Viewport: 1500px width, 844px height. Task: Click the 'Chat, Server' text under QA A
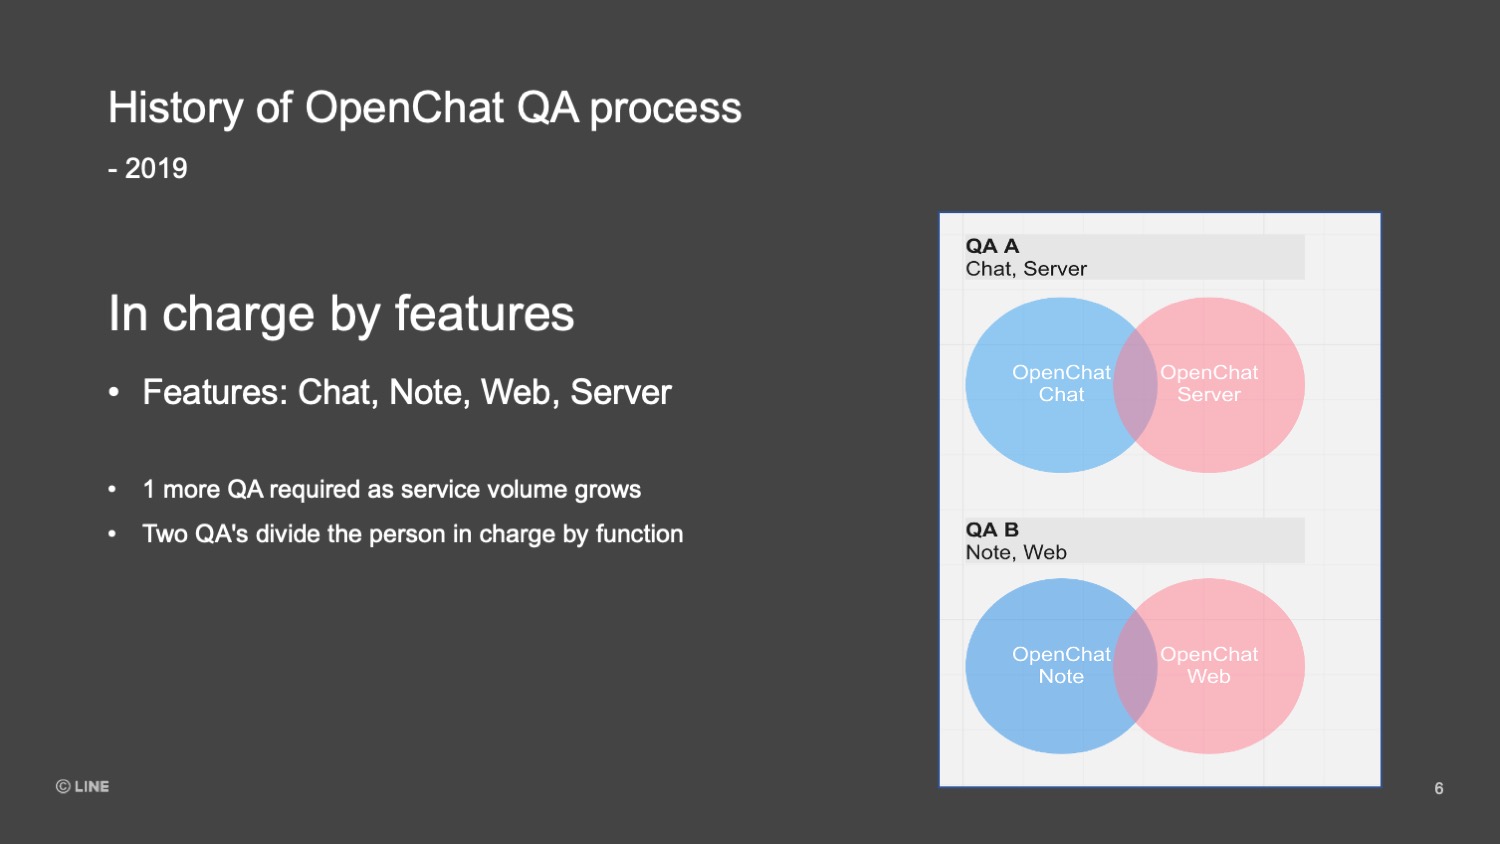(x=1026, y=269)
